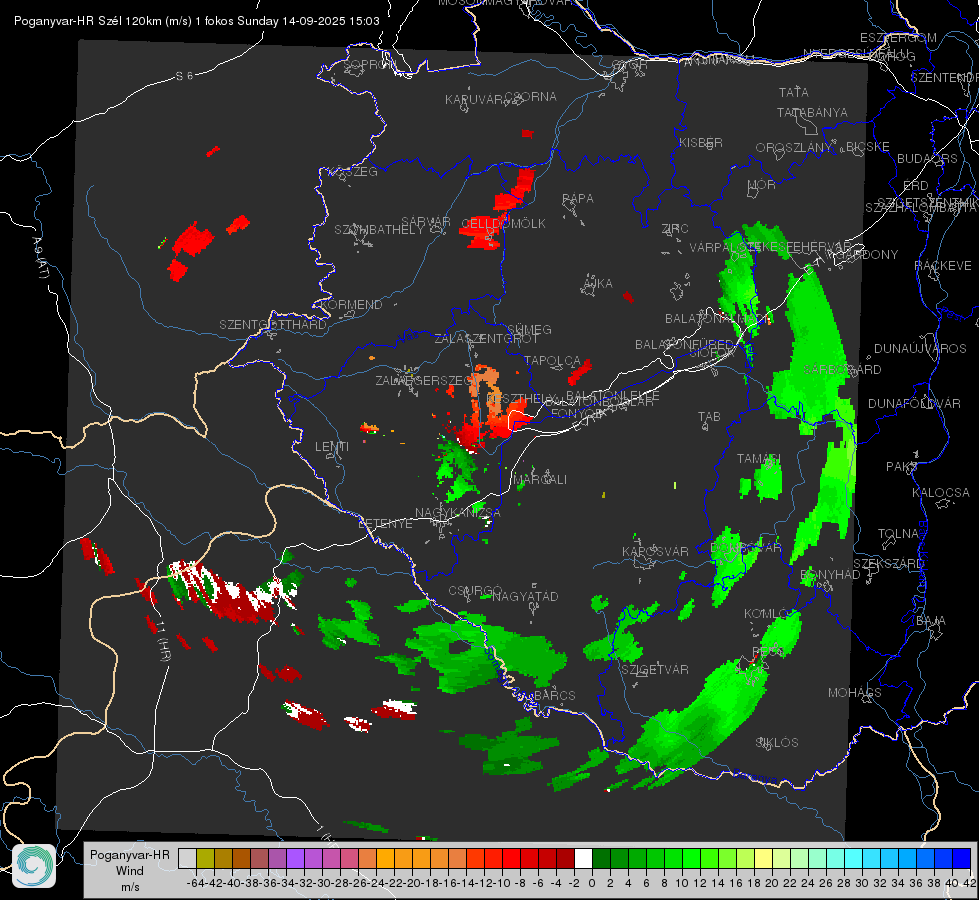Click the radar title text with the date 14-09-2025

point(197,21)
